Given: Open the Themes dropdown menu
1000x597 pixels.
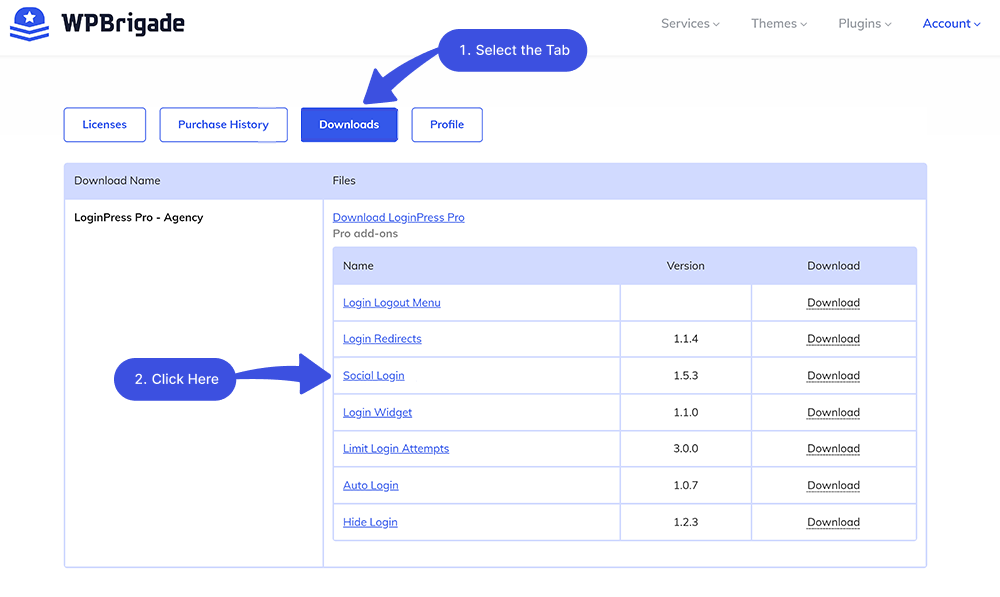Looking at the screenshot, I should (x=779, y=24).
